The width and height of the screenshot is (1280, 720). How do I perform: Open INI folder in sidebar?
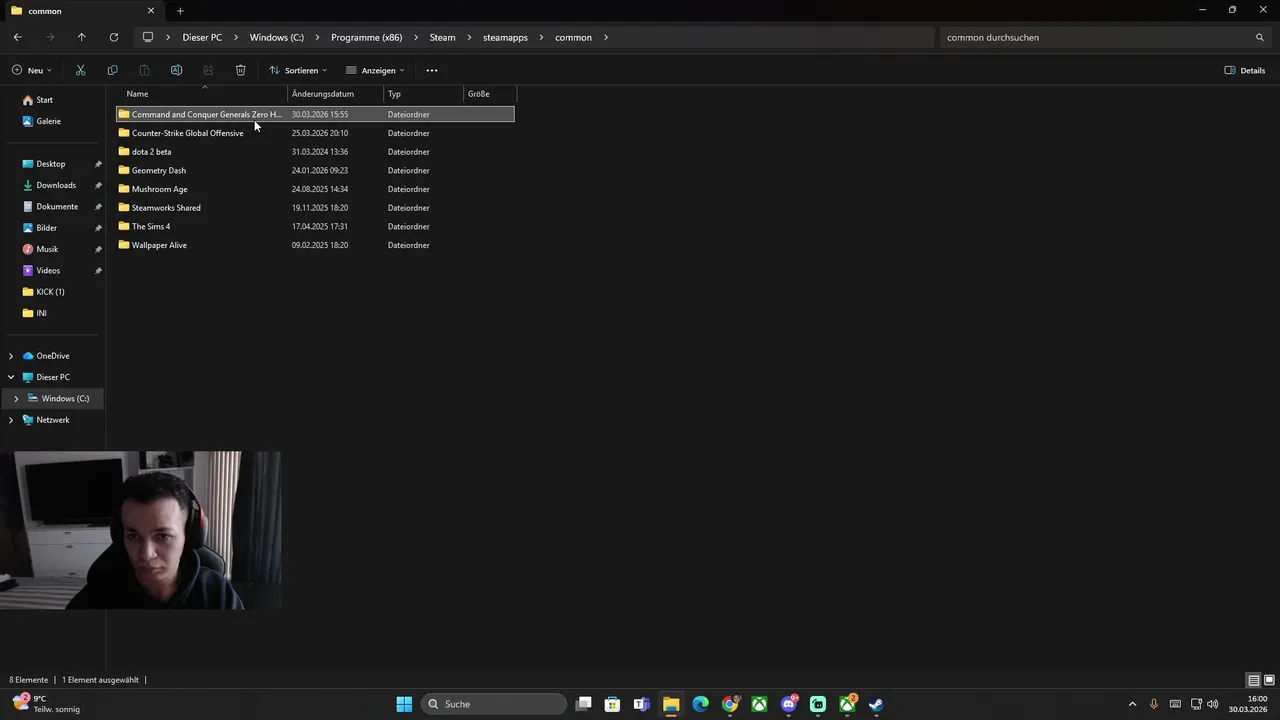point(41,313)
